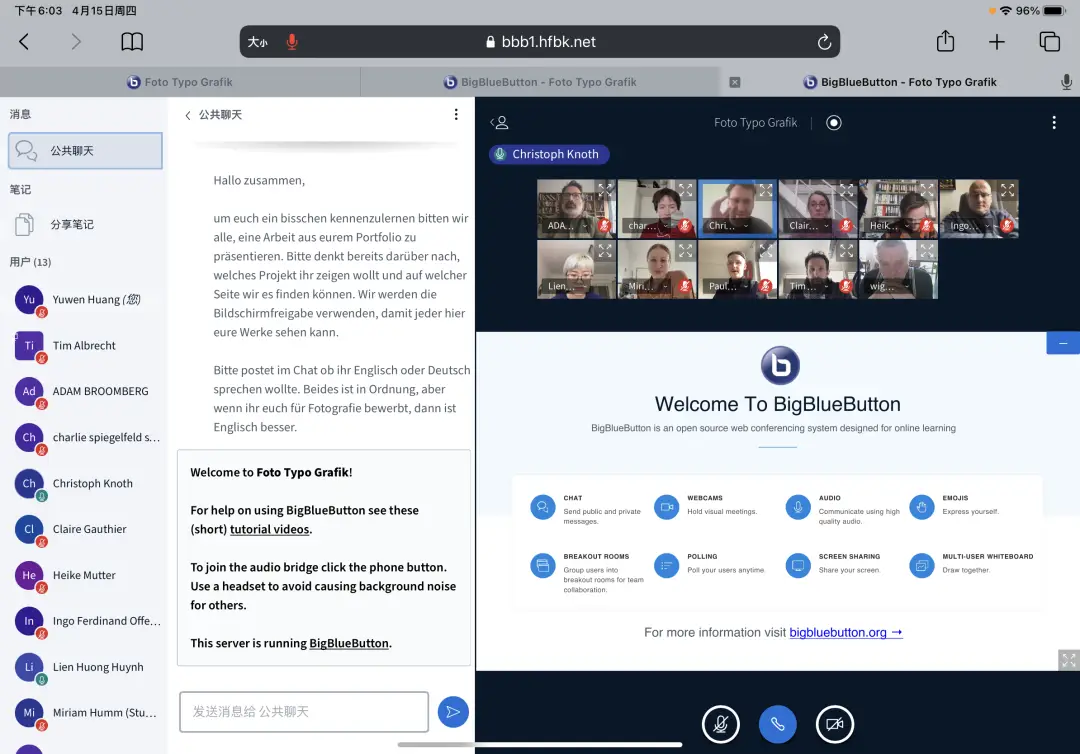Click the bbb1.hfbk.net address bar
Image resolution: width=1080 pixels, height=754 pixels.
[540, 42]
